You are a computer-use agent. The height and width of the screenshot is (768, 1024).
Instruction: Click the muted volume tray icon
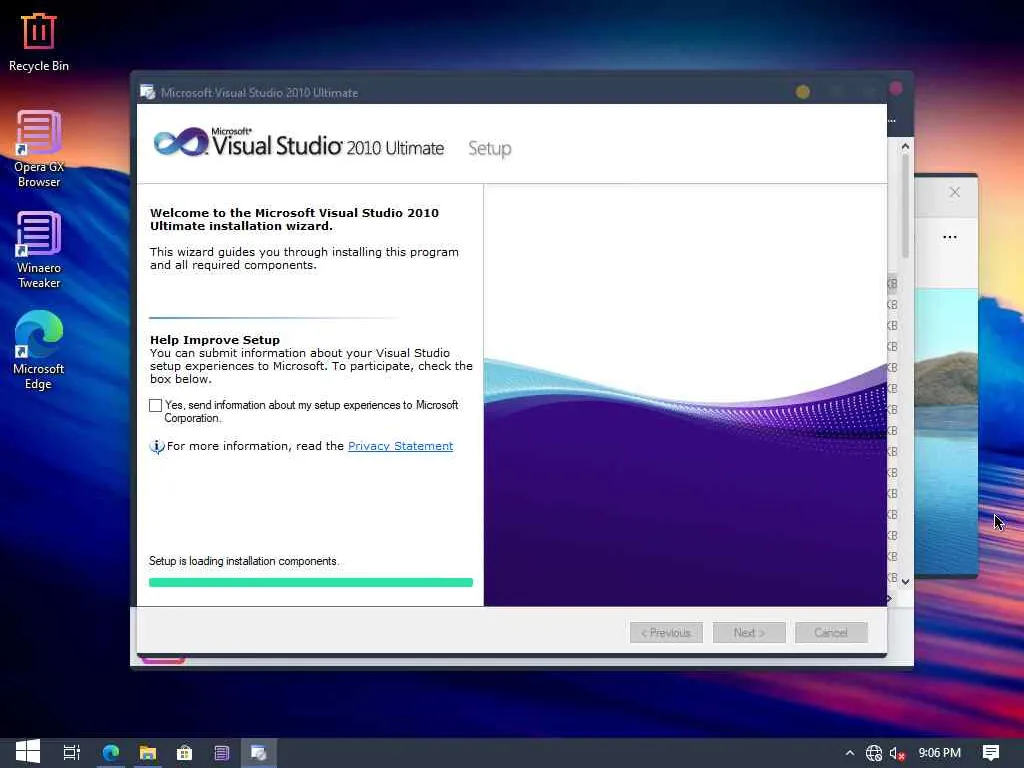click(x=898, y=754)
